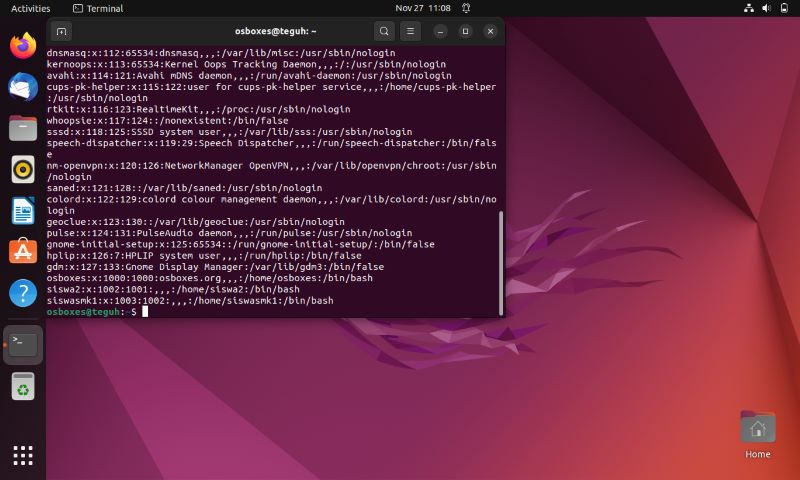
Task: Open Rhythmbox music player icon
Action: click(23, 169)
